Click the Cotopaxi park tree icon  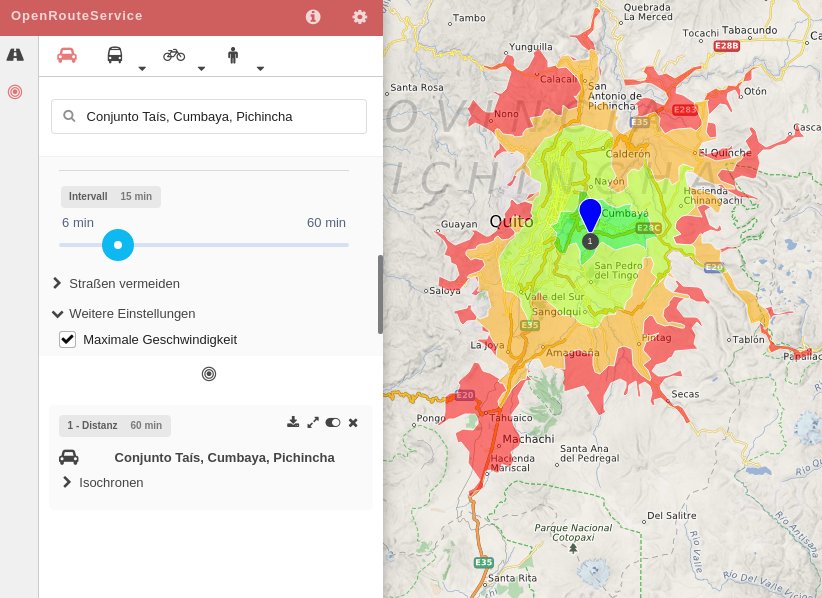pos(573,548)
